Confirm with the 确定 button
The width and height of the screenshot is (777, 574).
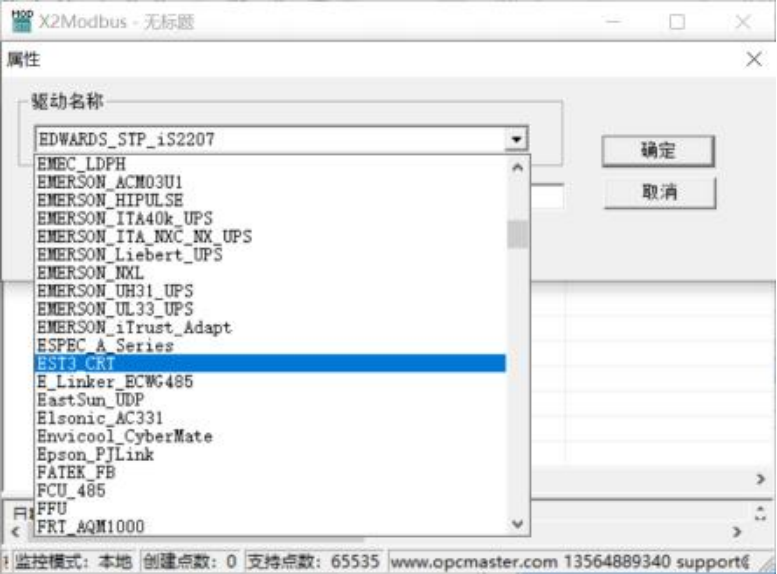(658, 151)
